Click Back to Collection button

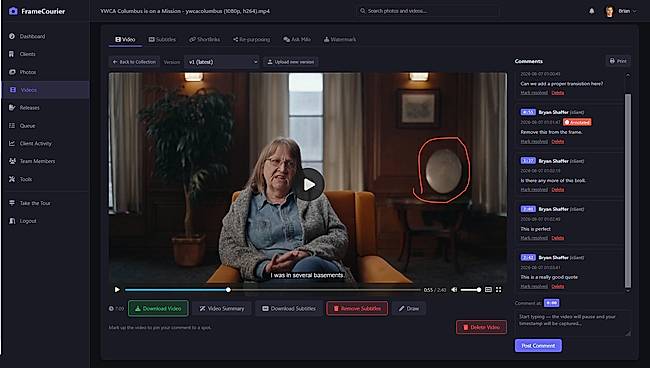click(x=134, y=62)
